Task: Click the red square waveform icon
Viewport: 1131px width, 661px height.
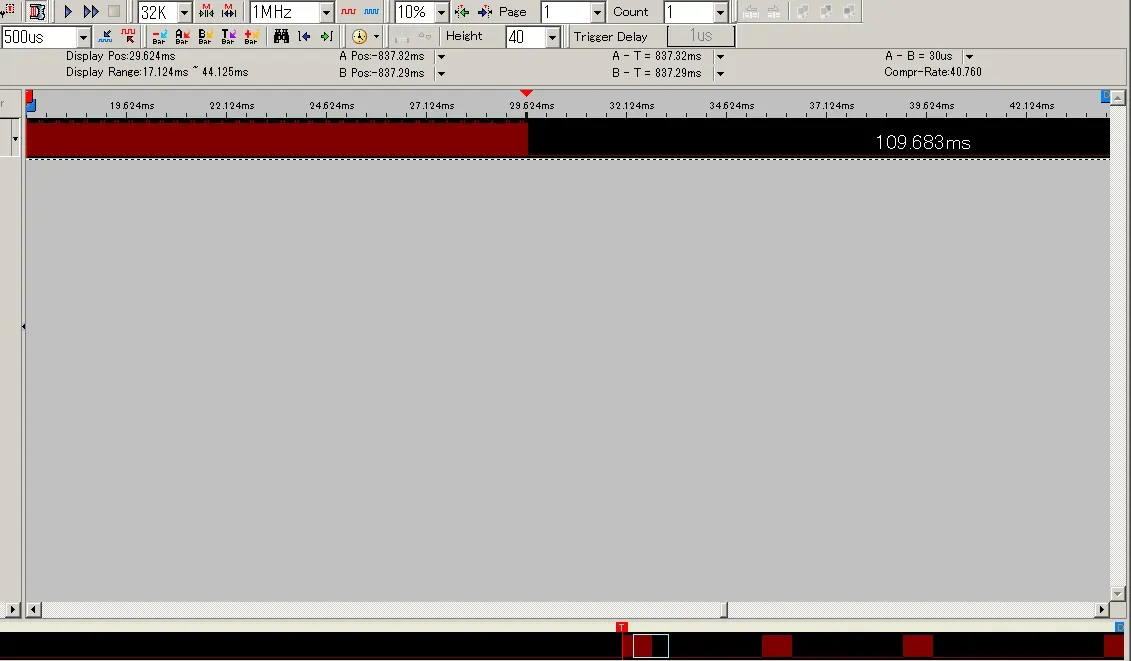Action: tap(348, 12)
